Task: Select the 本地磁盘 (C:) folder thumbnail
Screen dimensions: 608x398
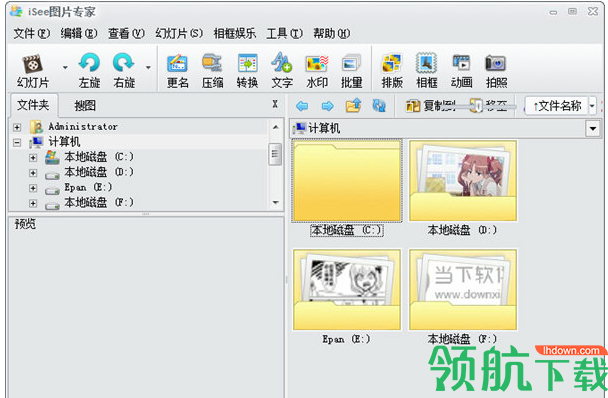Action: (347, 181)
